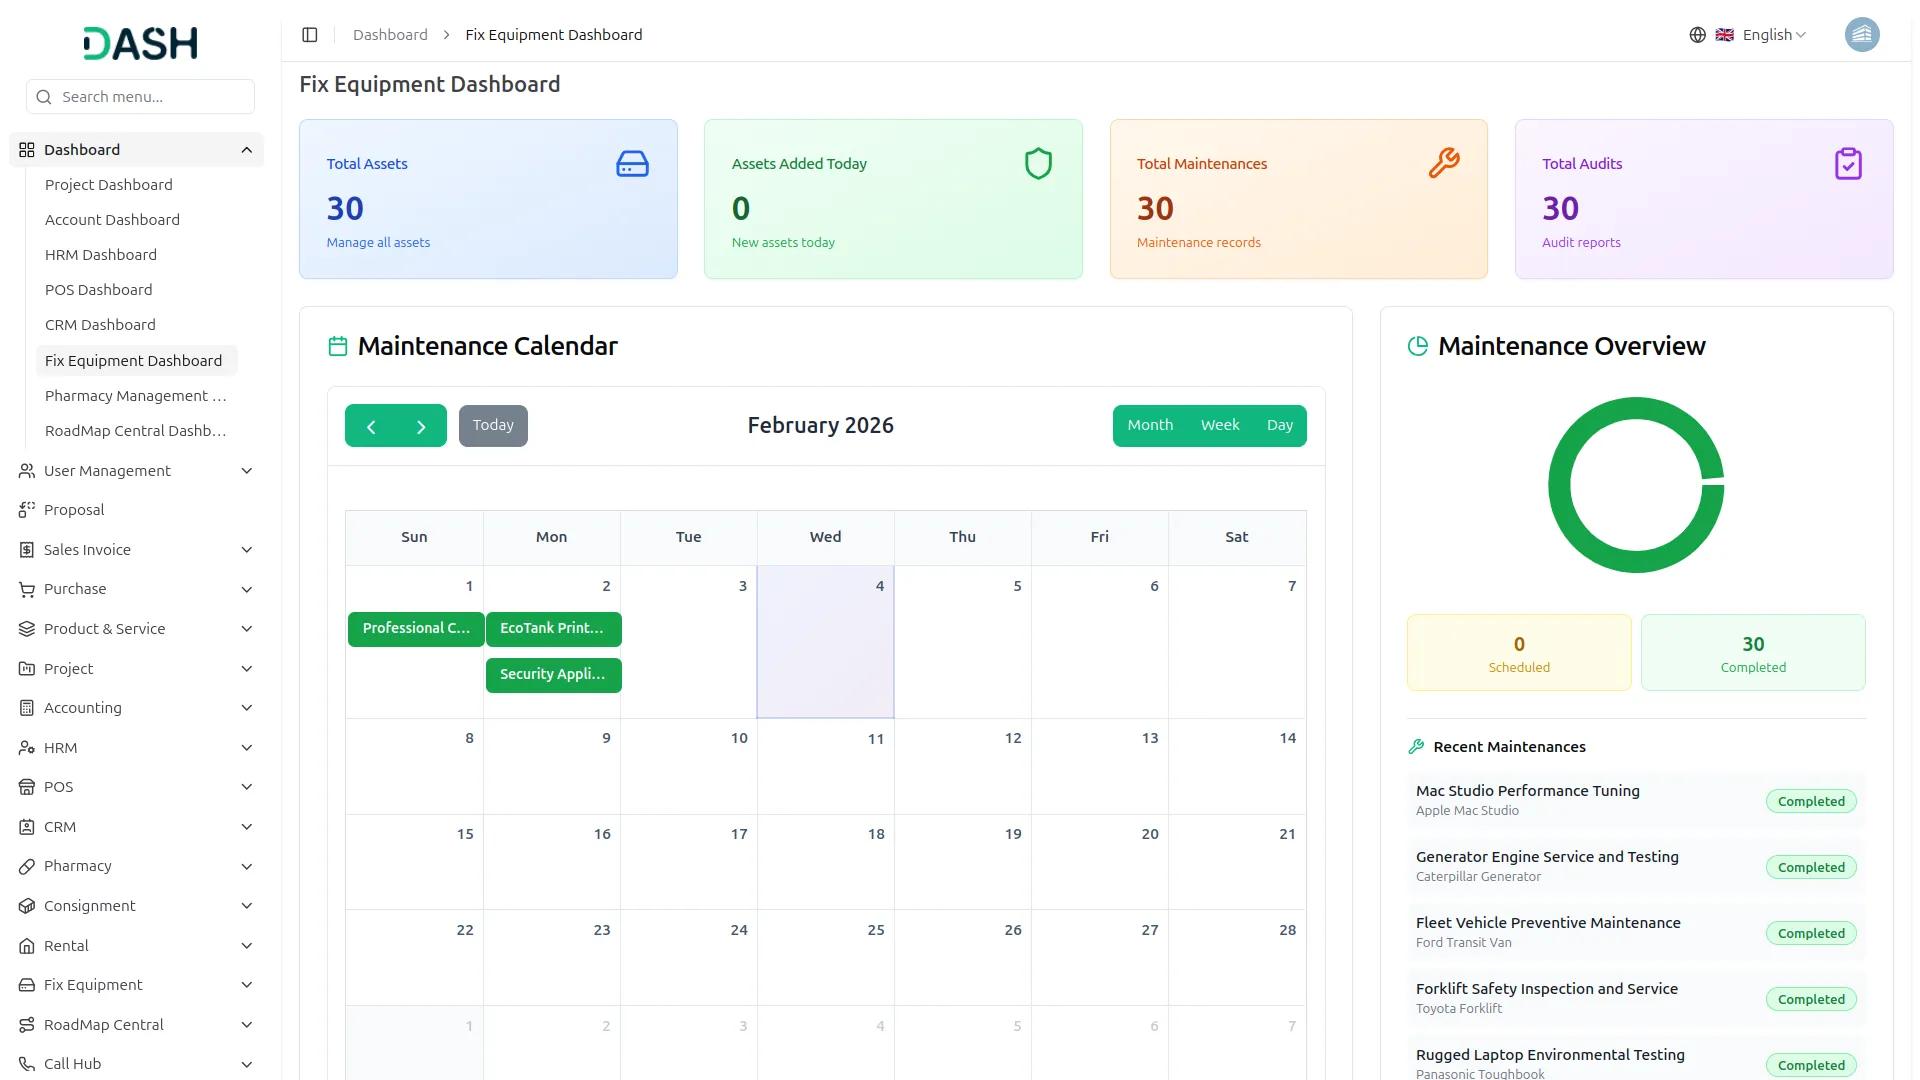Click the Today calendar button
Viewport: 1920px width, 1080px height.
493,425
